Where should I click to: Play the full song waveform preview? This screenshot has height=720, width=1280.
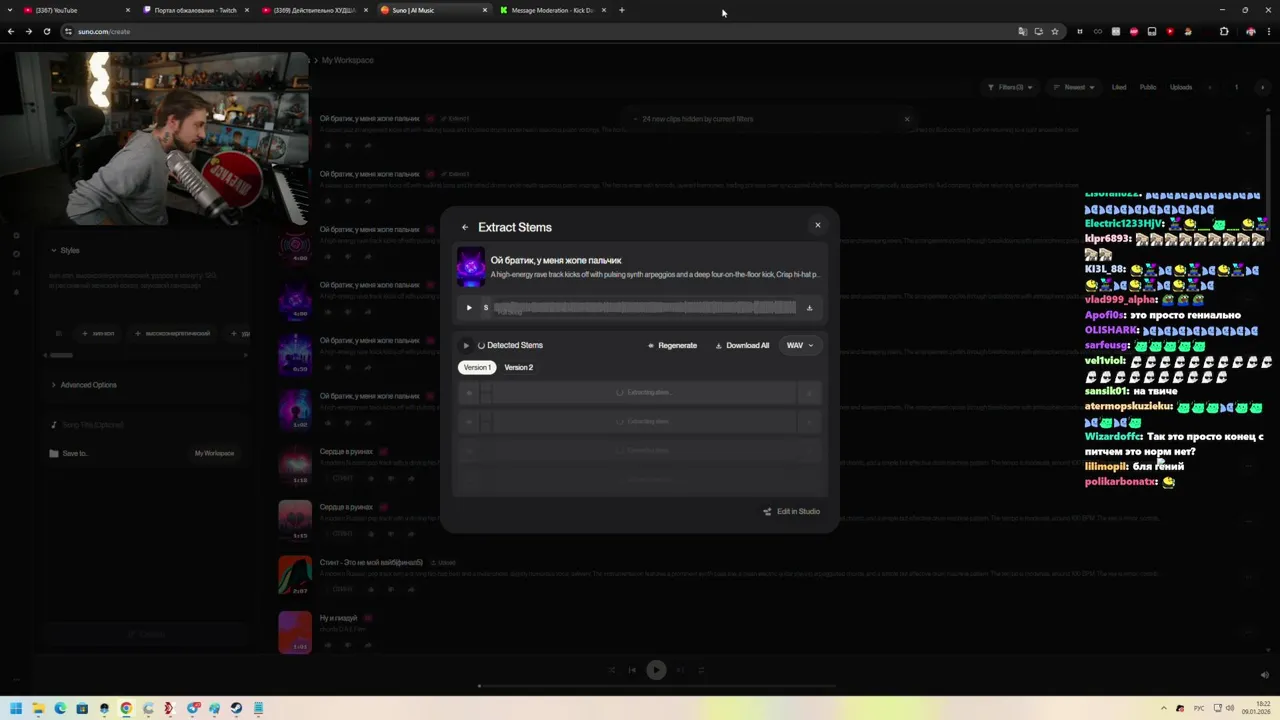pyautogui.click(x=469, y=308)
